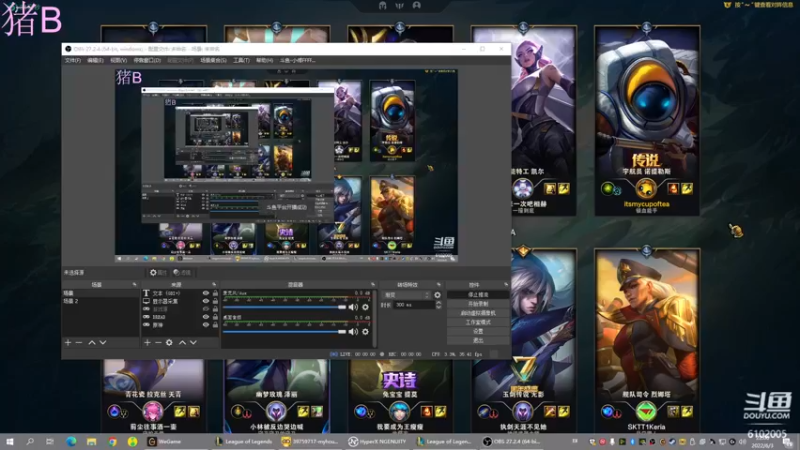Remove scene with the minus icon in OBS Scenes panel
Image resolution: width=800 pixels, height=450 pixels.
(79, 342)
